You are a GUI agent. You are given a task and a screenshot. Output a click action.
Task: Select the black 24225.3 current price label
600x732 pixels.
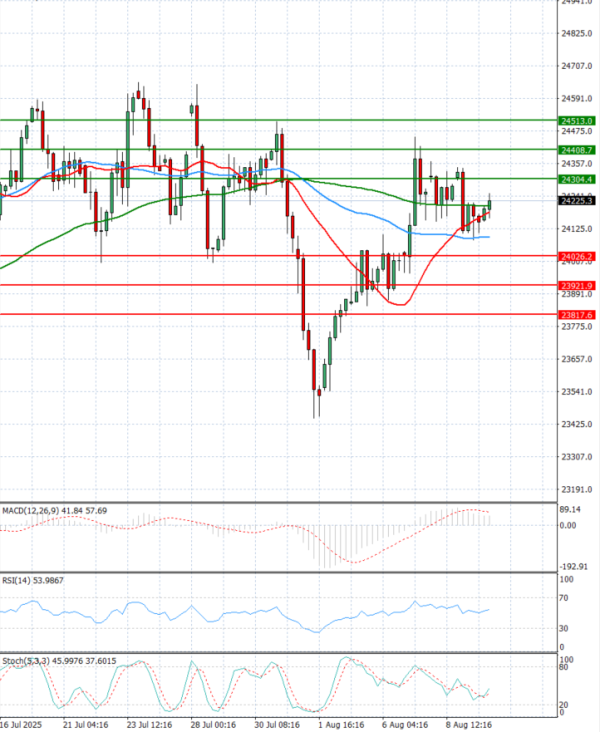577,201
